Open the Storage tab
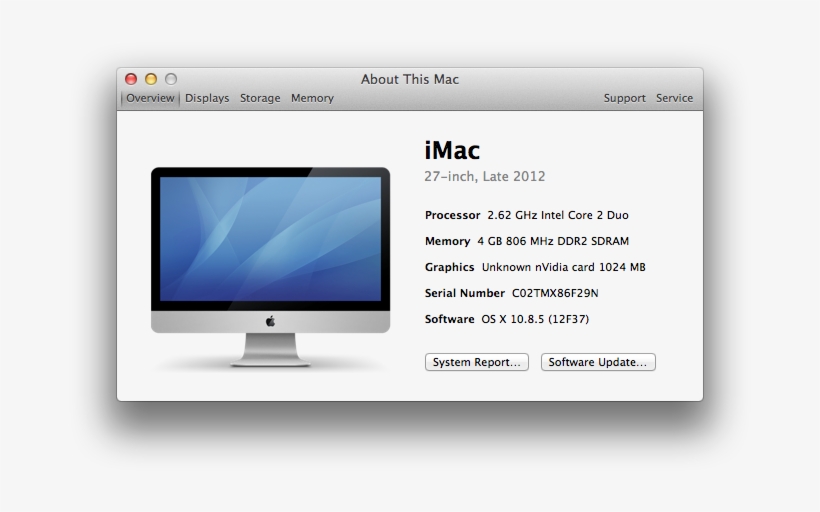 pyautogui.click(x=260, y=98)
